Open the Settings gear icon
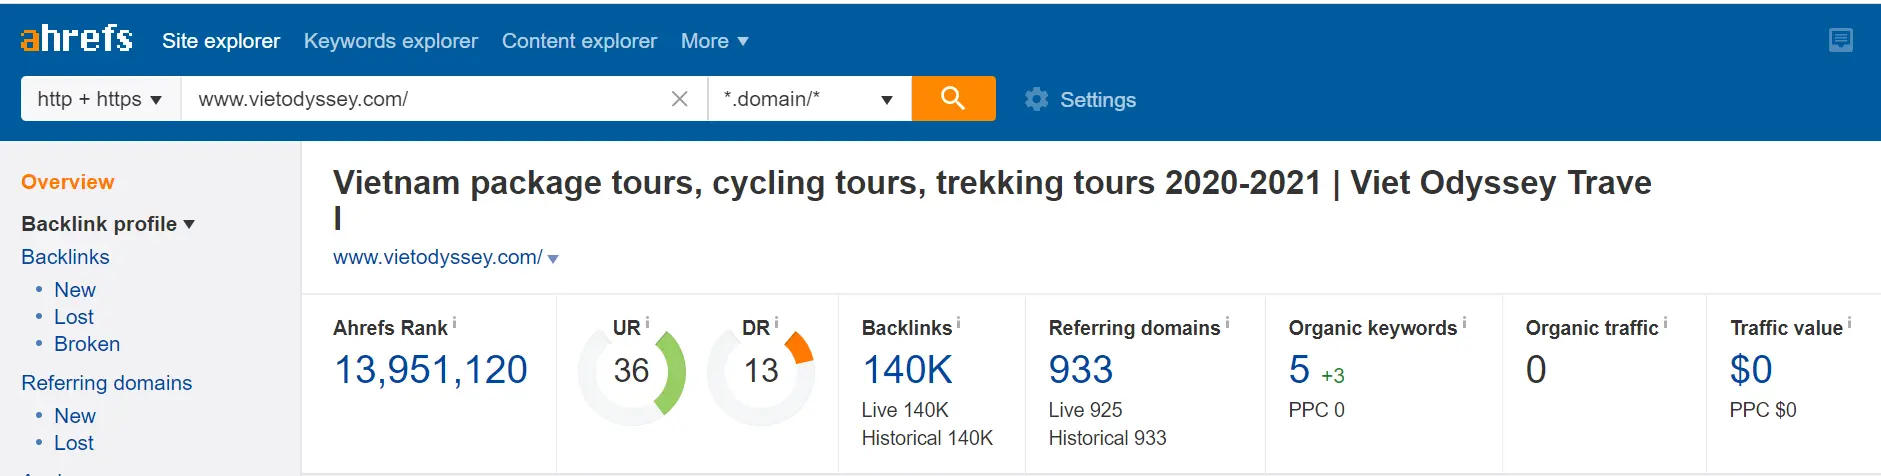 [1037, 99]
